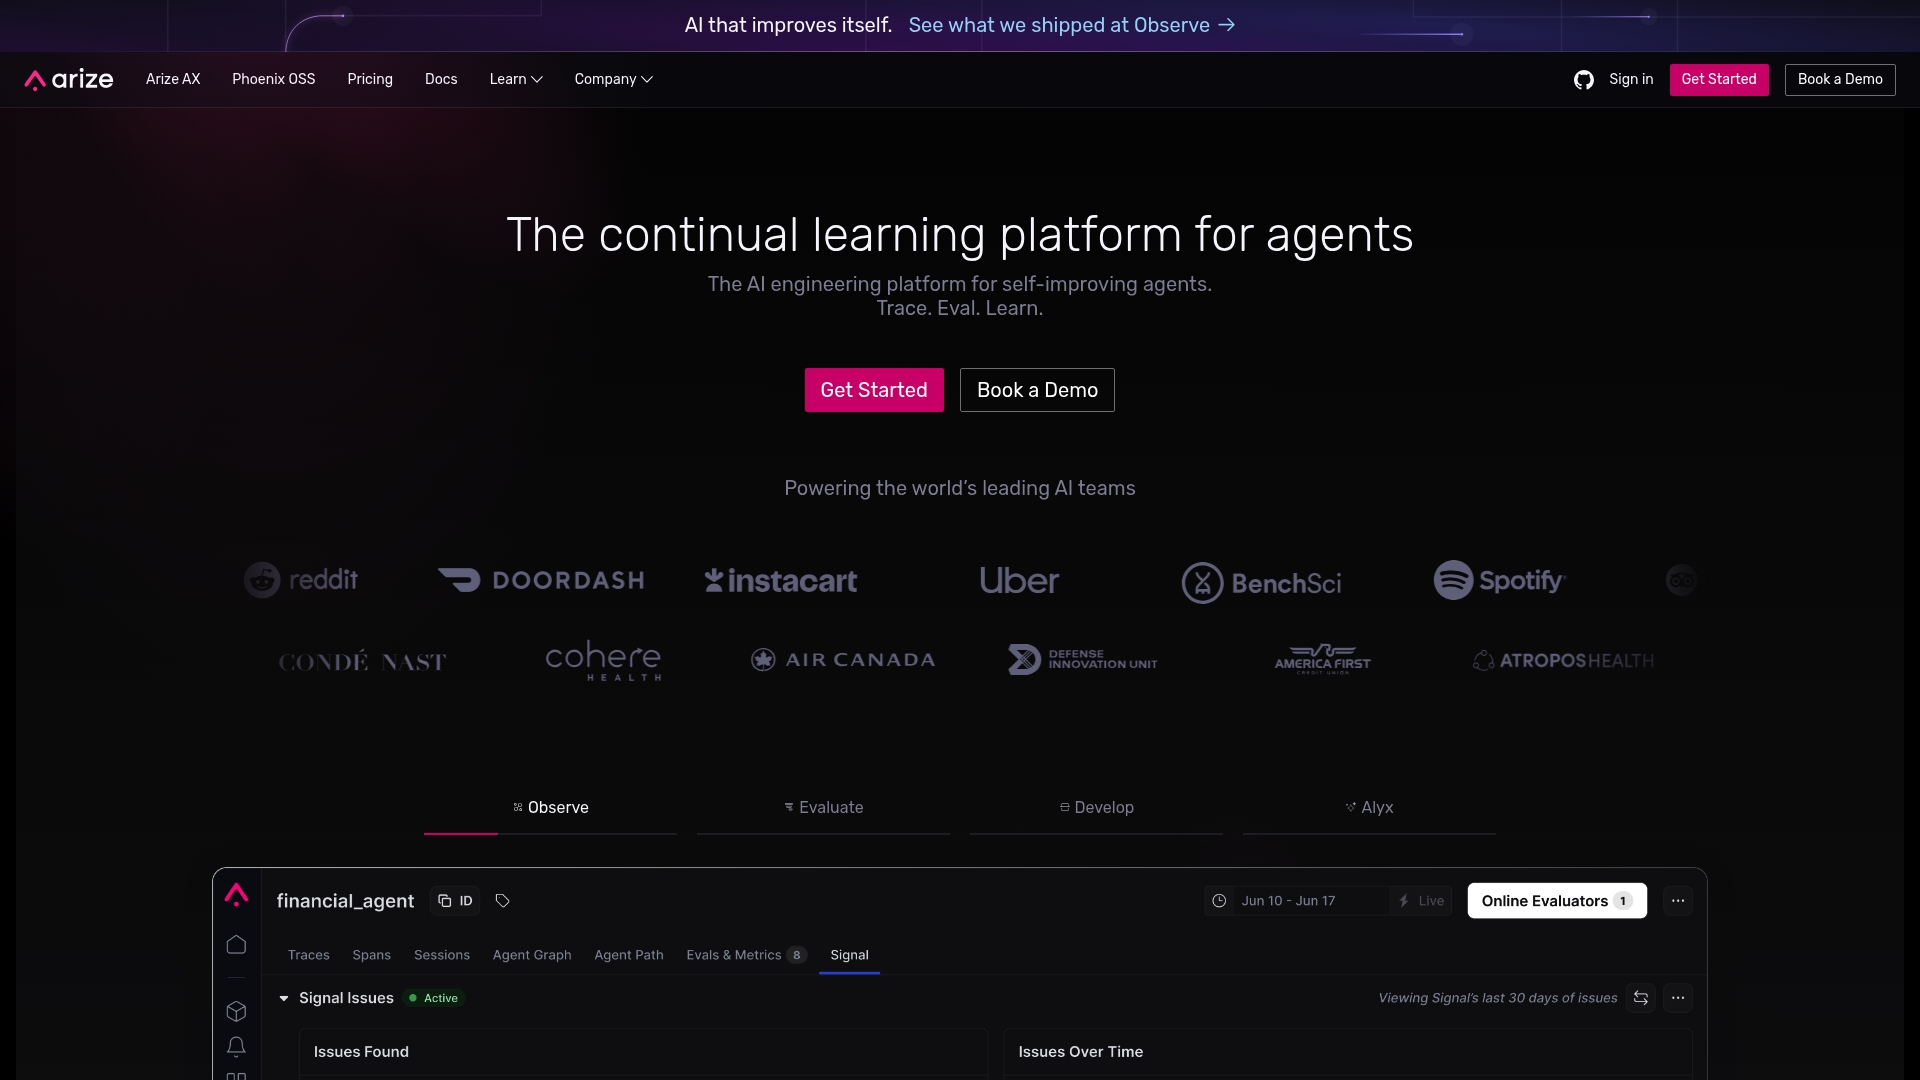The image size is (1920, 1080).
Task: Copy the financial_agent ID
Action: pos(455,901)
